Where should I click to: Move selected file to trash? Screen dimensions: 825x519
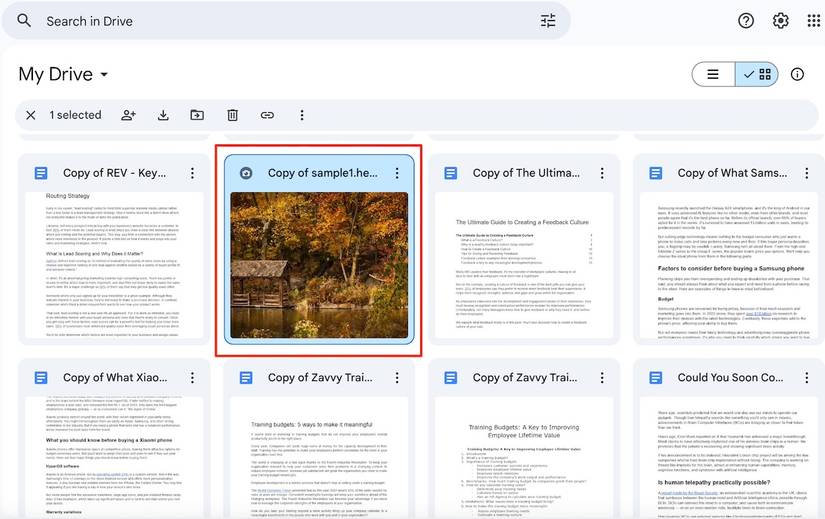coord(232,115)
